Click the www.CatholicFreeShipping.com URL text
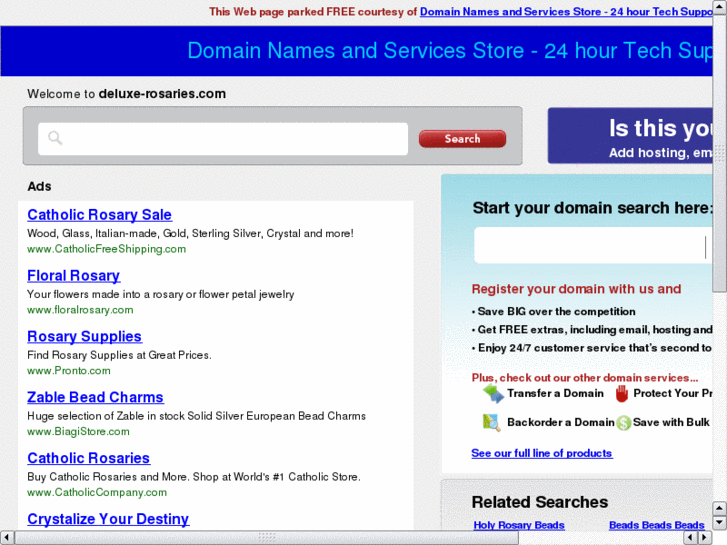The height and width of the screenshot is (545, 727). tap(107, 249)
